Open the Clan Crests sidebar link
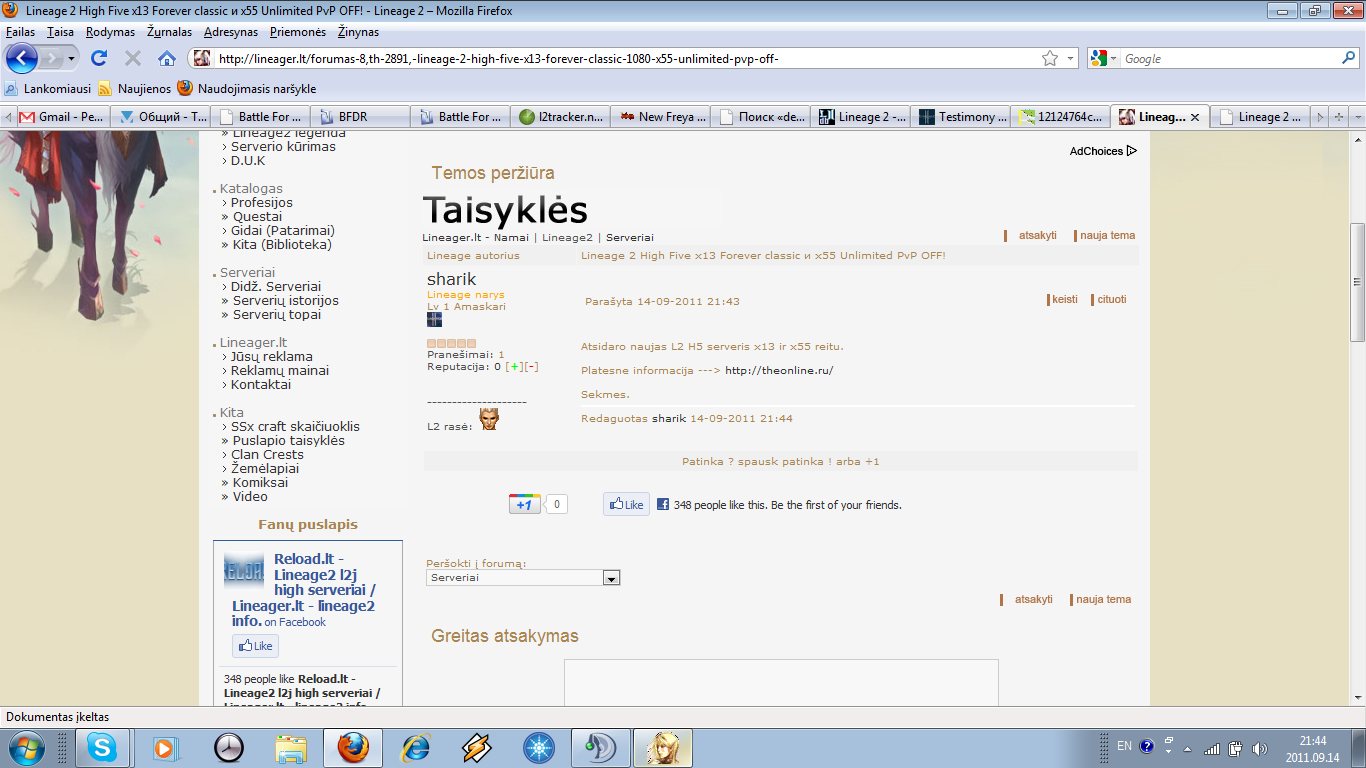 tap(267, 455)
